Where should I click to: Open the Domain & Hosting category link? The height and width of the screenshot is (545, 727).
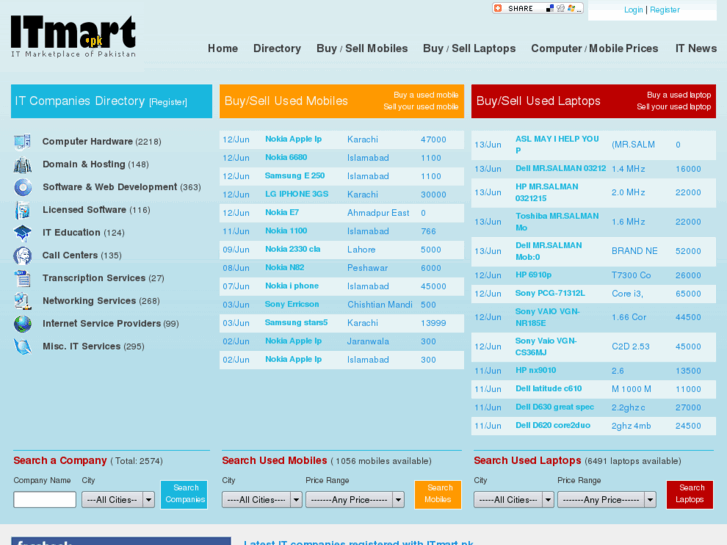coord(96,164)
